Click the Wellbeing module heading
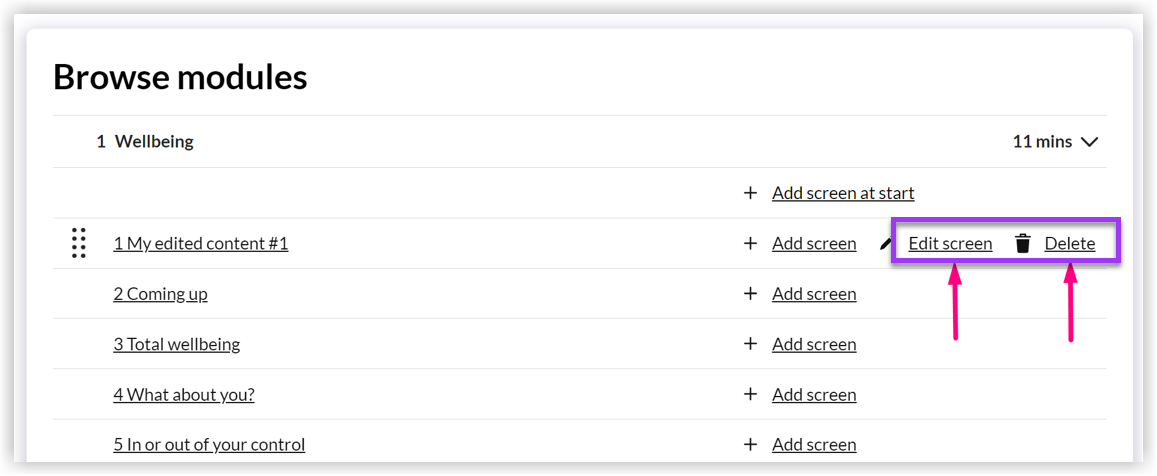Screen dimensions: 1157x476 [154, 142]
